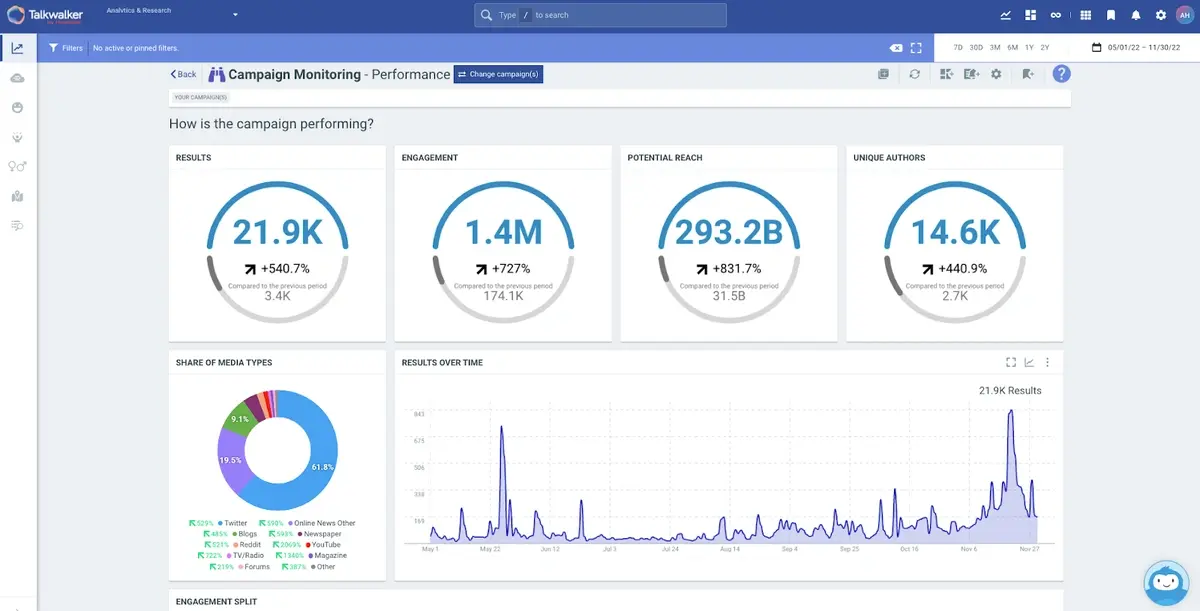Switch Results Over Time to line chart view
This screenshot has height=611, width=1200.
[1030, 362]
